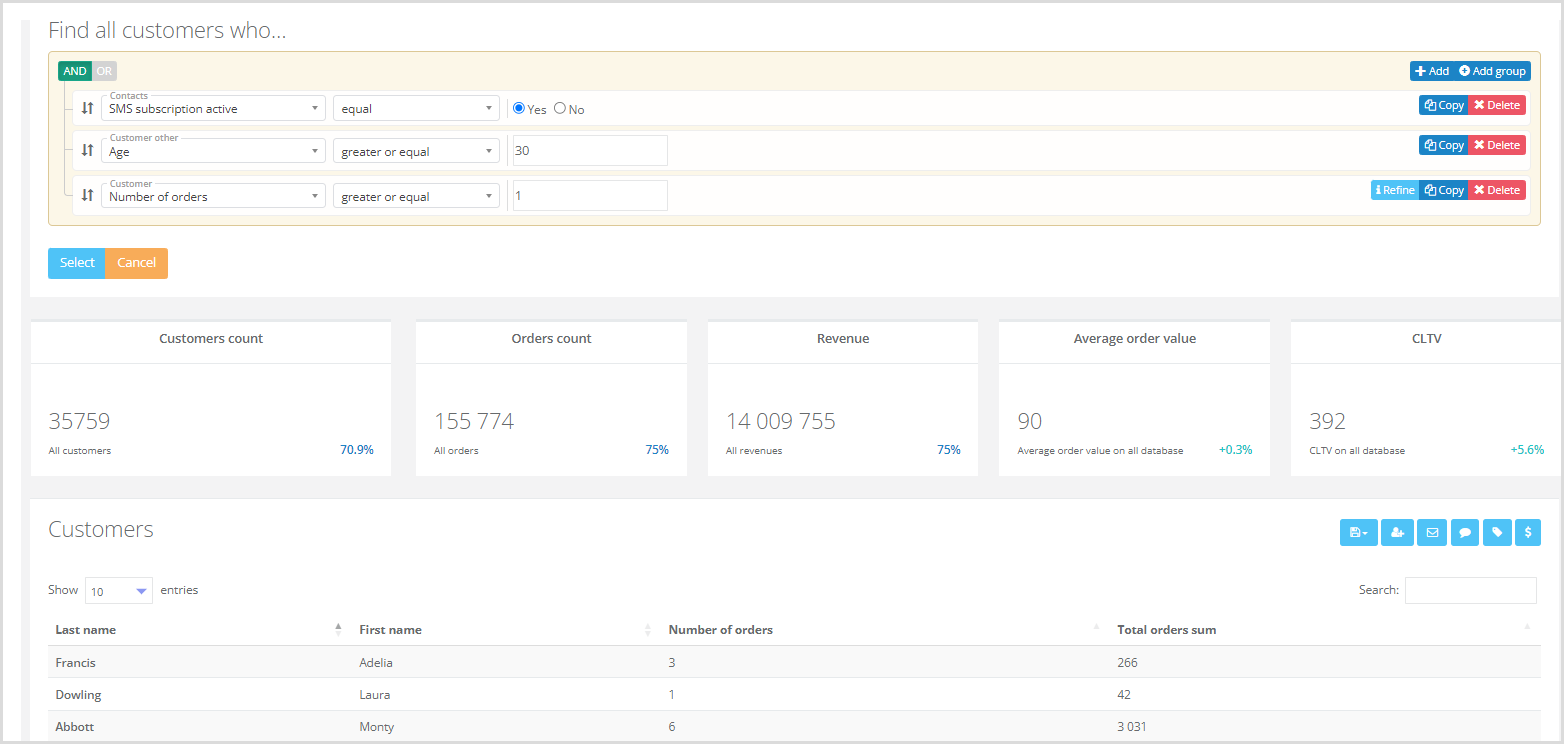Screen dimensions: 1565x744
Task: Click the sort handle on SMS subscription rule
Action: (87, 108)
